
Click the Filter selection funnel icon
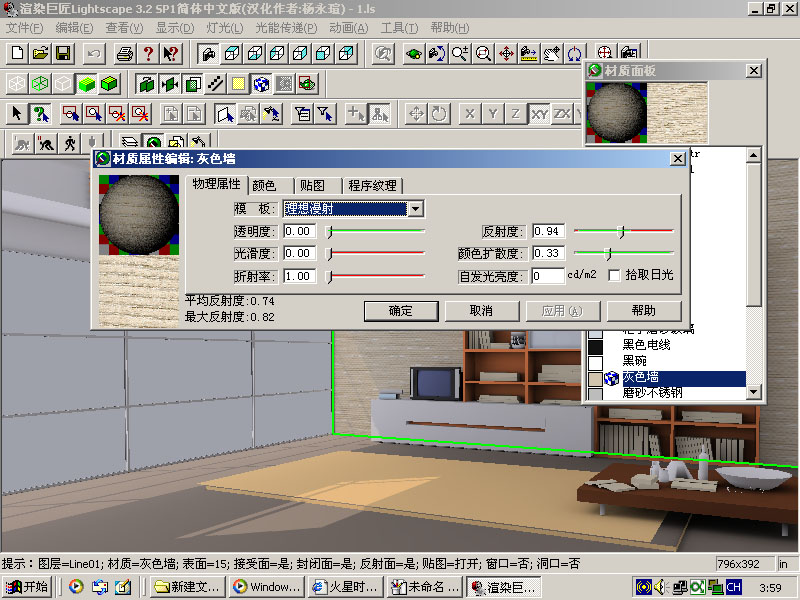pos(326,114)
